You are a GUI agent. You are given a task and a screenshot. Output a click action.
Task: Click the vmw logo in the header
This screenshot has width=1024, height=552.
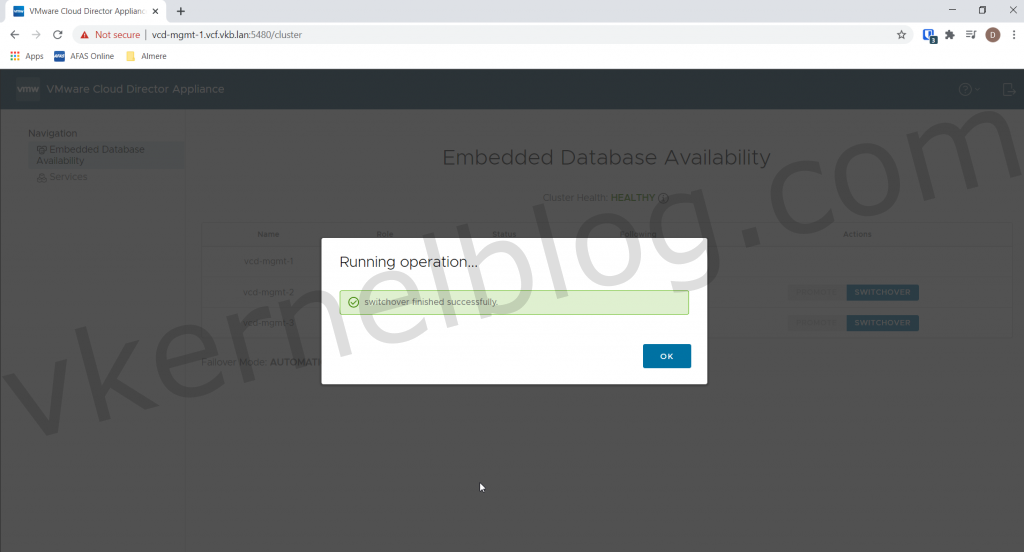27,89
